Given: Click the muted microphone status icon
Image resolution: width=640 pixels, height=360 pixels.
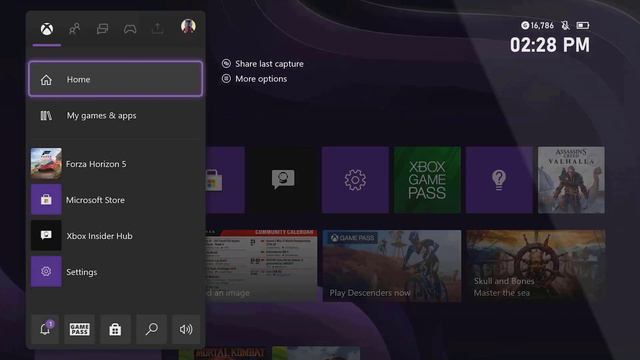Looking at the screenshot, I should [565, 25].
